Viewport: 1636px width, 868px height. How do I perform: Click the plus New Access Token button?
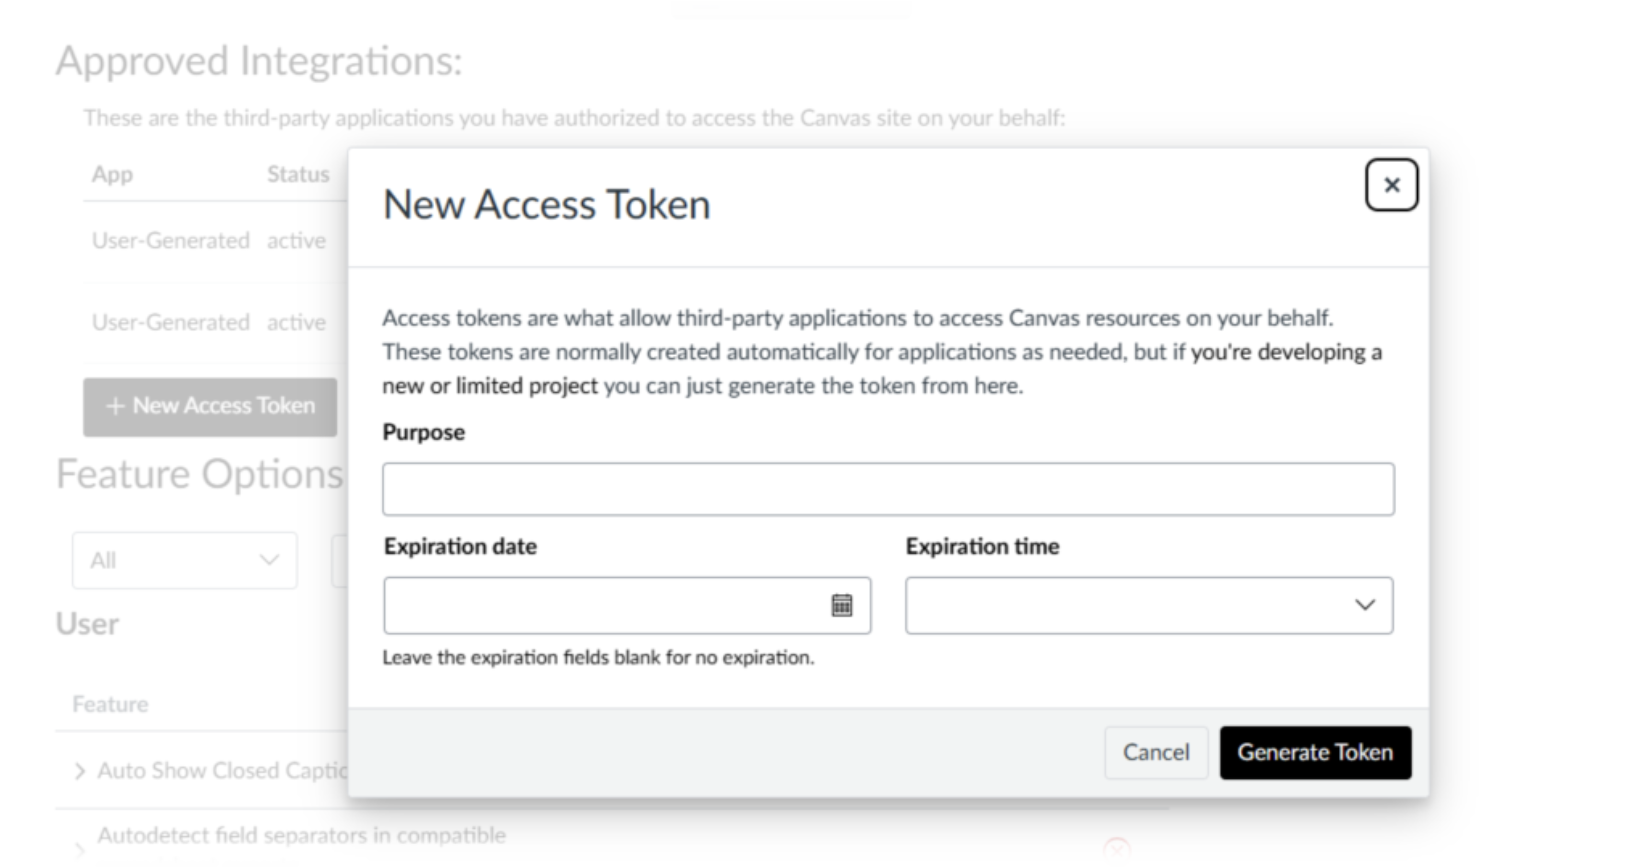tap(210, 406)
